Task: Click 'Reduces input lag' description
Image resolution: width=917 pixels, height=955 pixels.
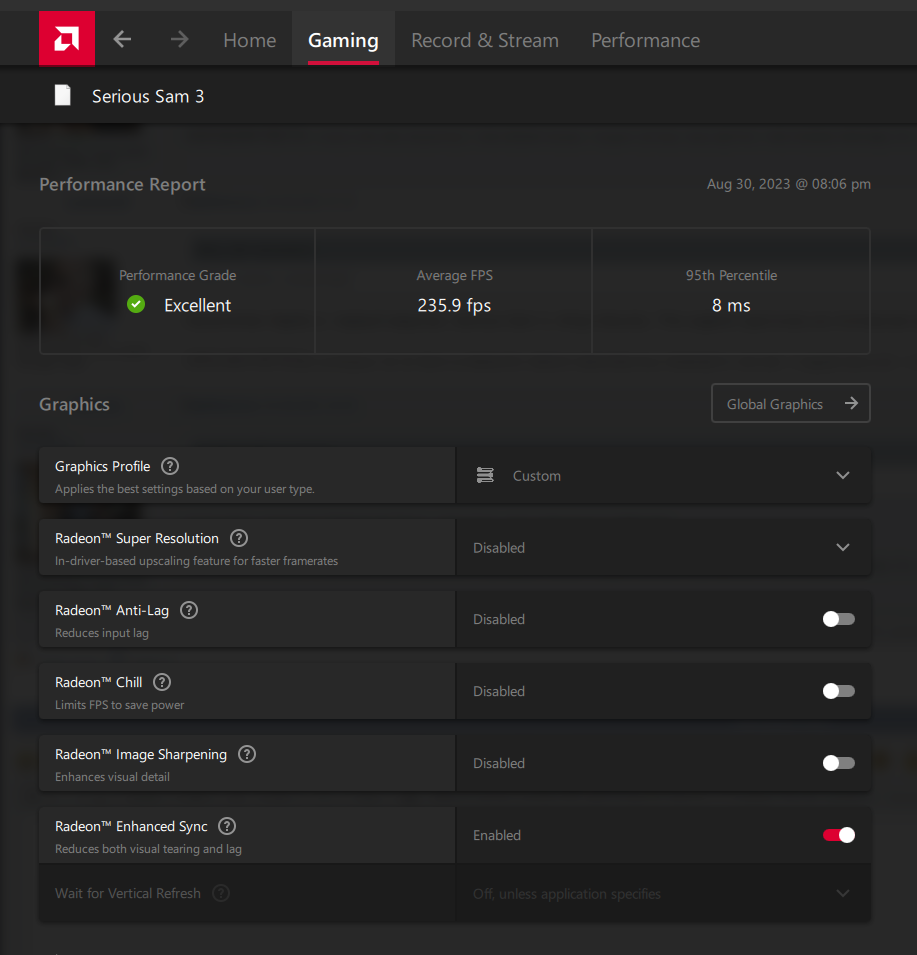Action: point(102,633)
